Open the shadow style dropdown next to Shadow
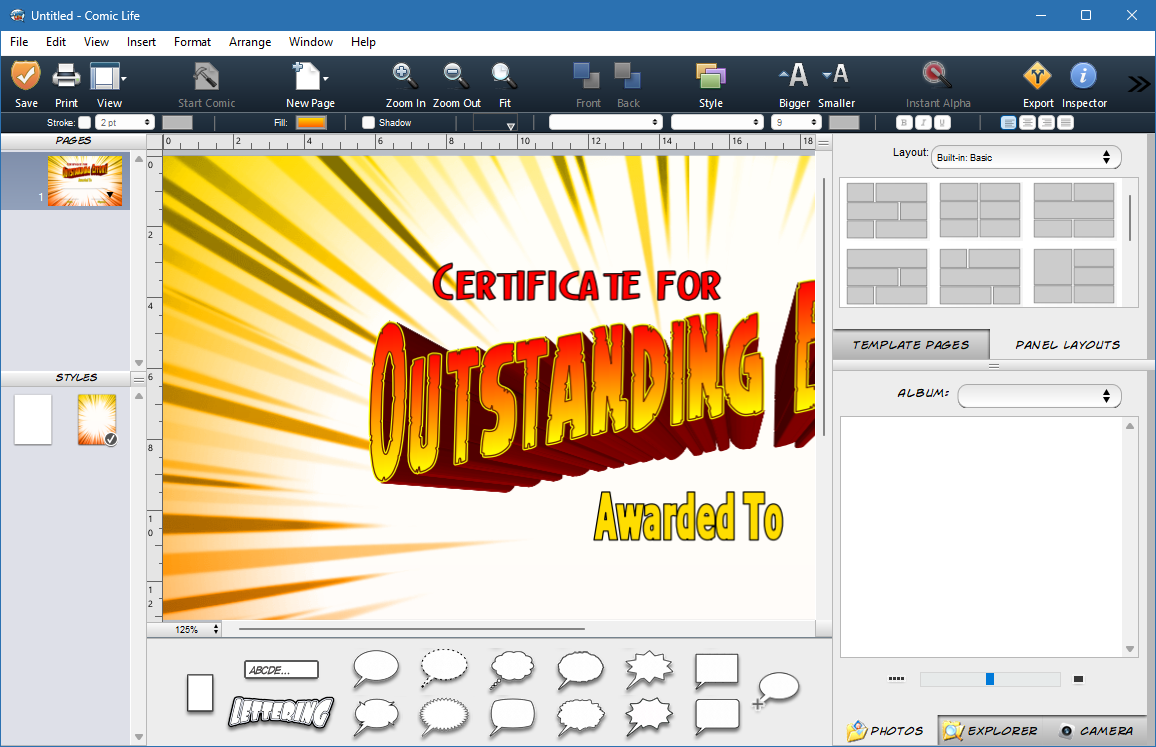This screenshot has height=747, width=1156. tap(495, 122)
